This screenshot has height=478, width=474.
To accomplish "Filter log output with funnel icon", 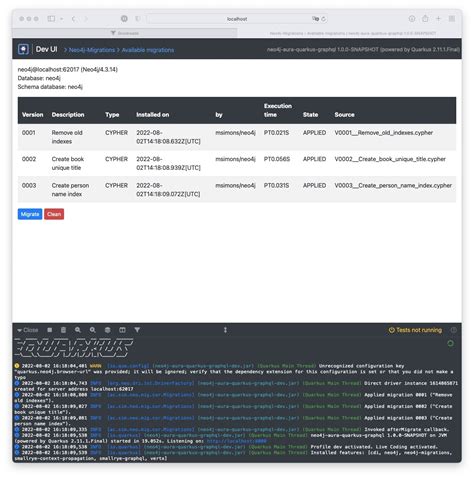I will [137, 330].
